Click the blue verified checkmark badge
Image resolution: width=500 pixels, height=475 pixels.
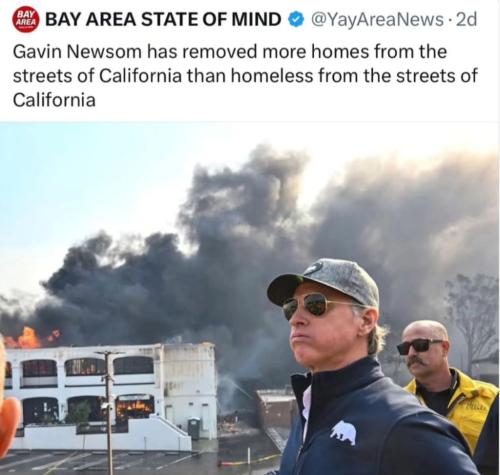(x=295, y=20)
